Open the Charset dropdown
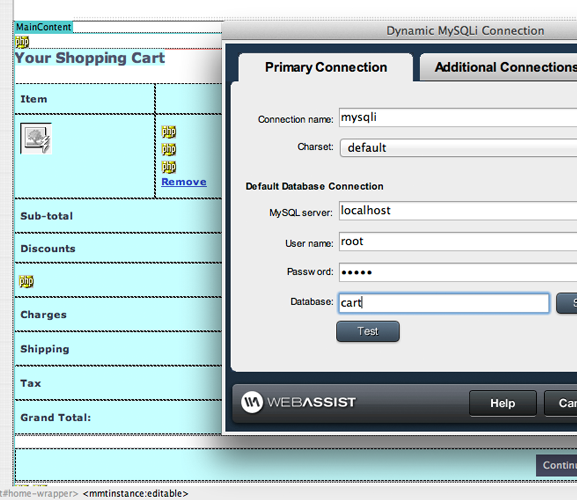This screenshot has width=577, height=500. 459,148
